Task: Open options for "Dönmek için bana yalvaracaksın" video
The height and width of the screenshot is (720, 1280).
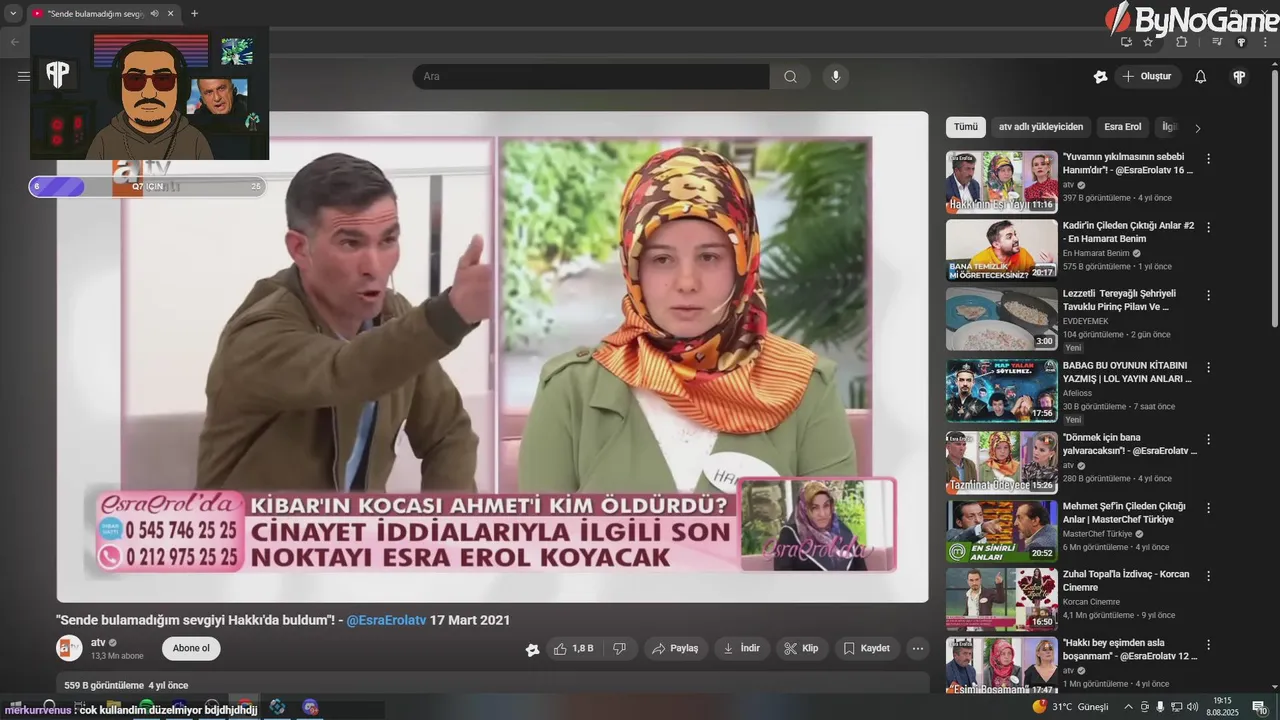Action: [1208, 440]
